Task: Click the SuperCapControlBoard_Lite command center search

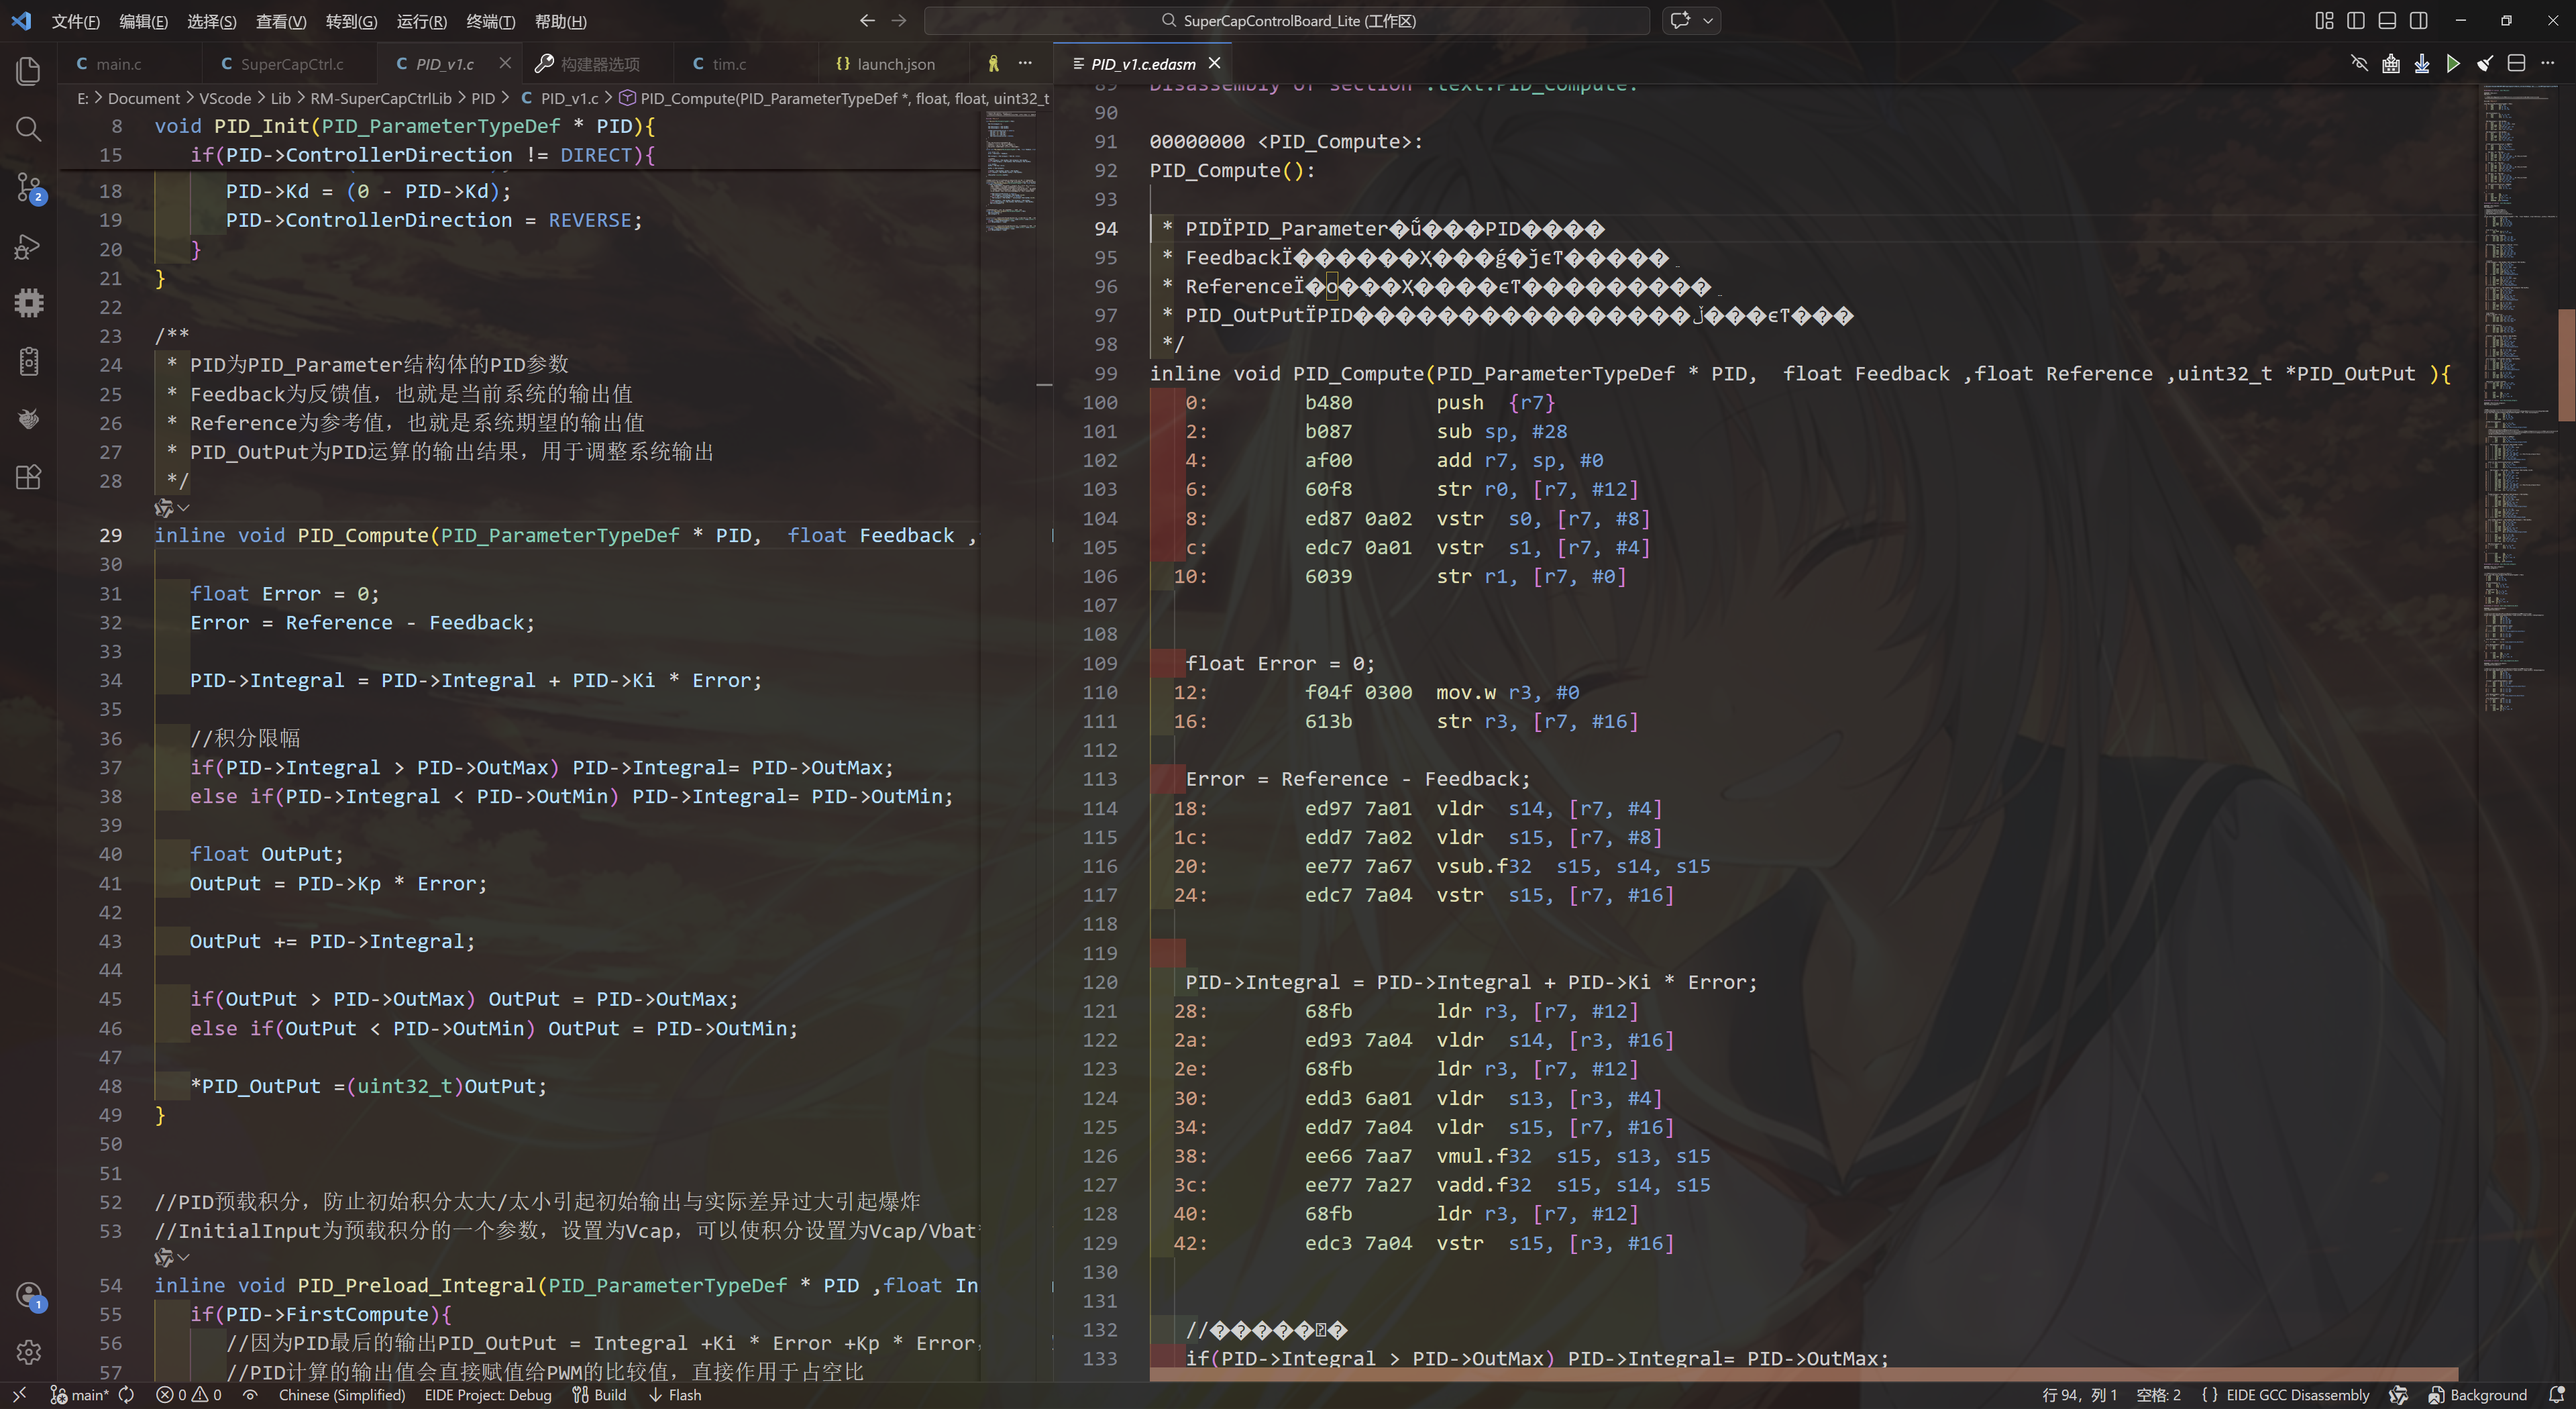Action: [1287, 21]
